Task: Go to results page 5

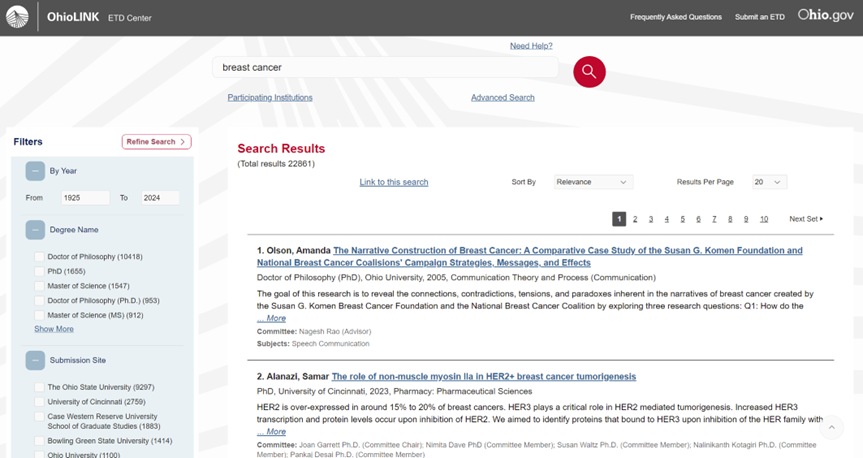Action: coord(682,219)
